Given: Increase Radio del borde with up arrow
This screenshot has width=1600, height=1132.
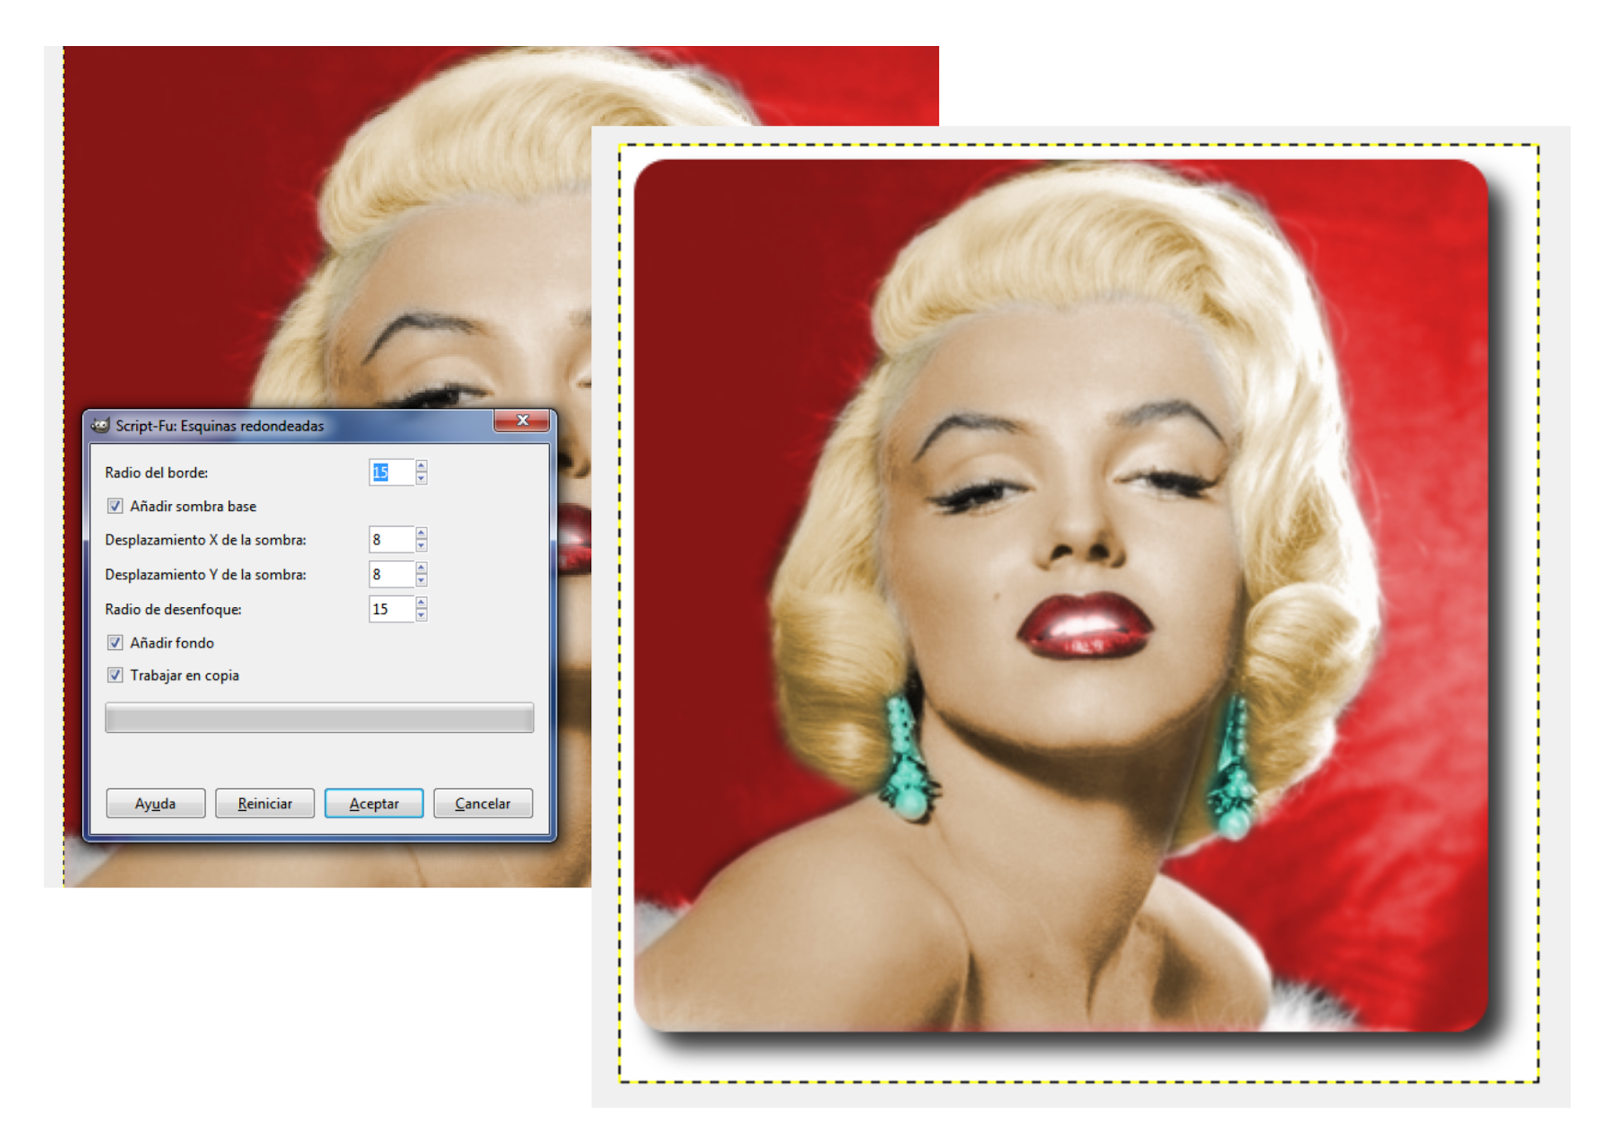Looking at the screenshot, I should coord(421,466).
